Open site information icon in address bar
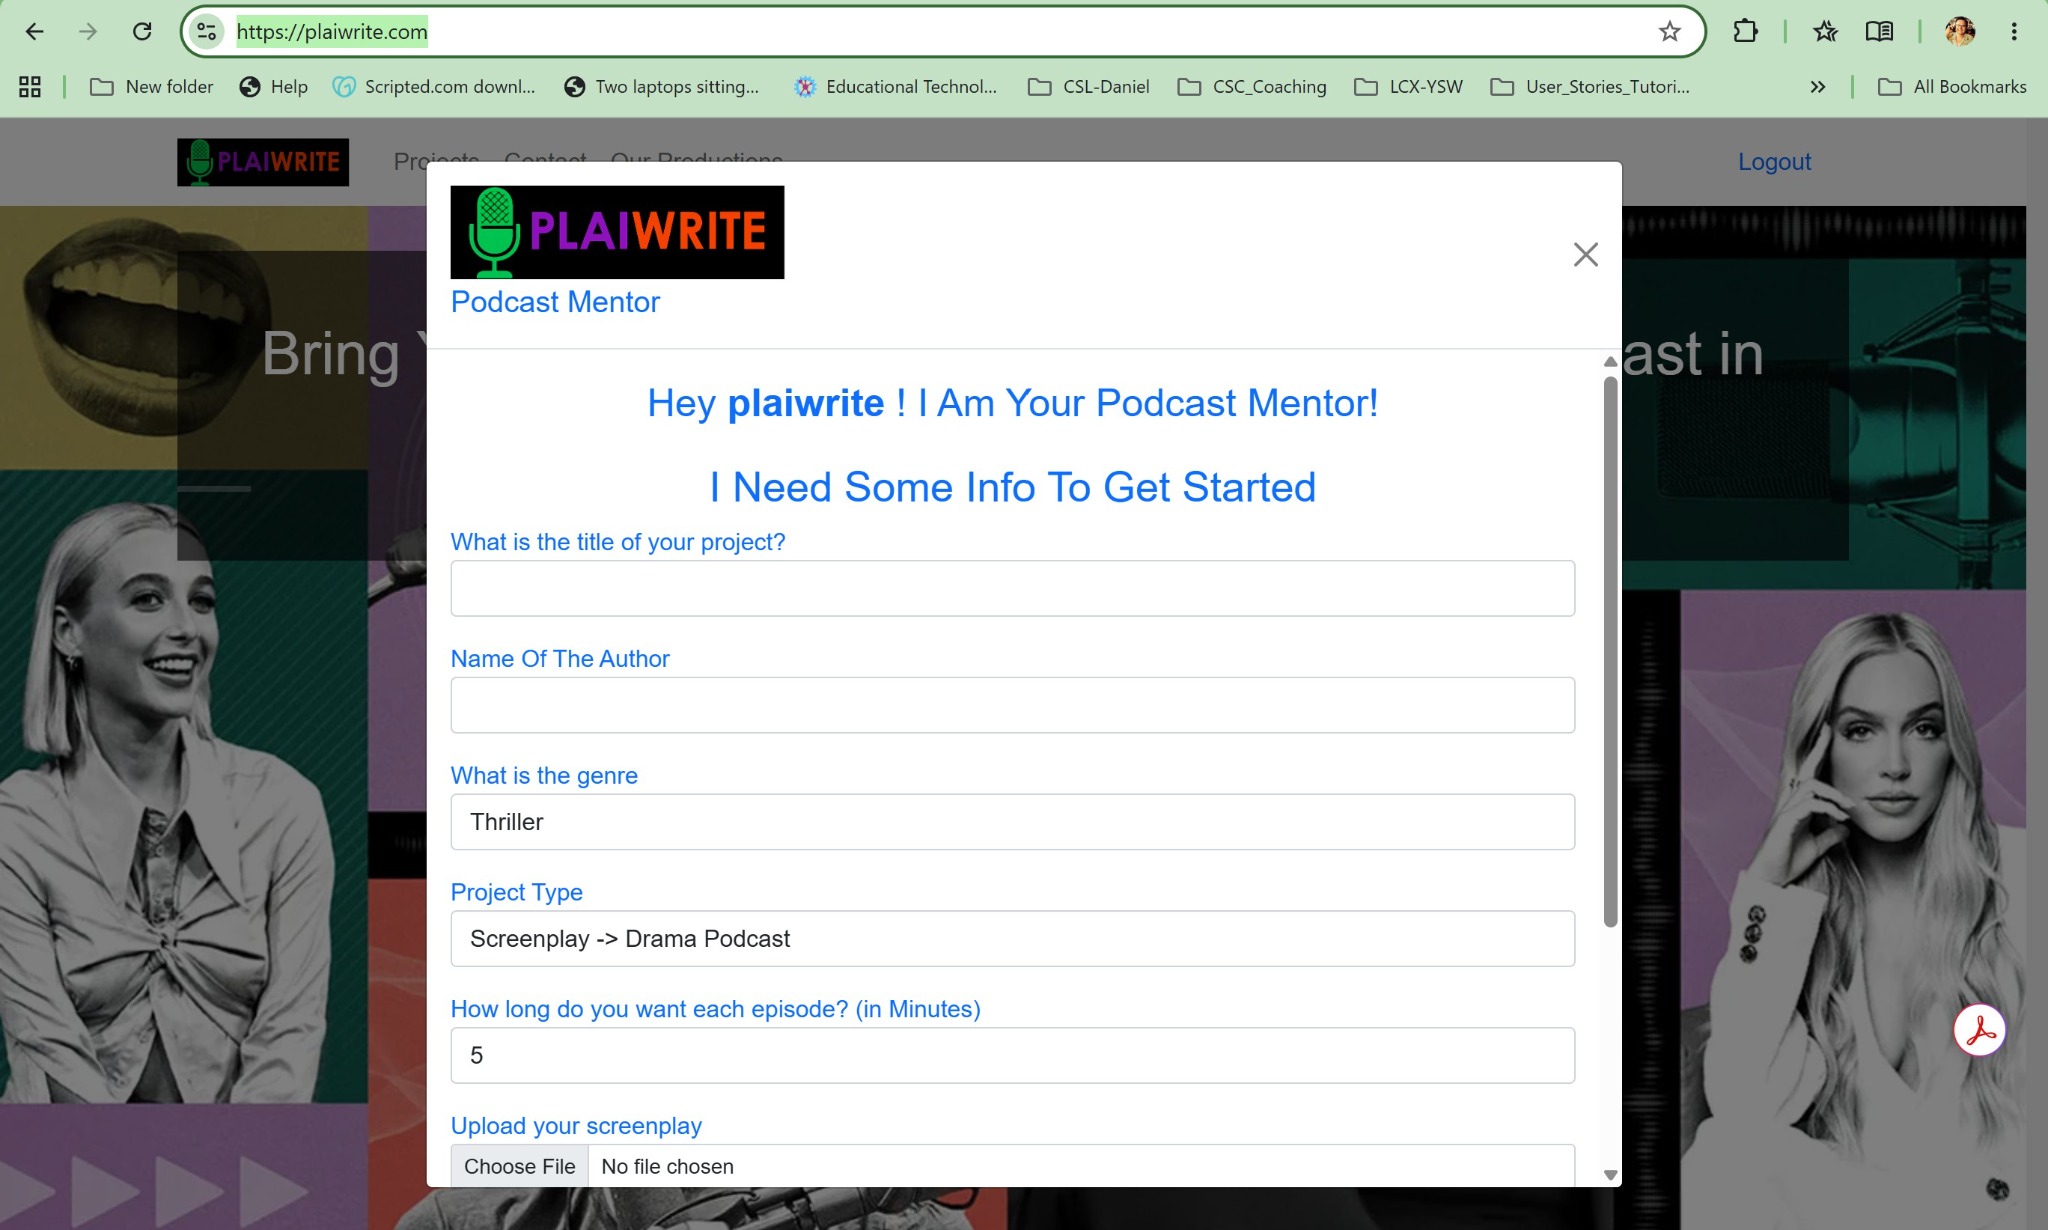Screen dimensions: 2048x1230 [207, 32]
